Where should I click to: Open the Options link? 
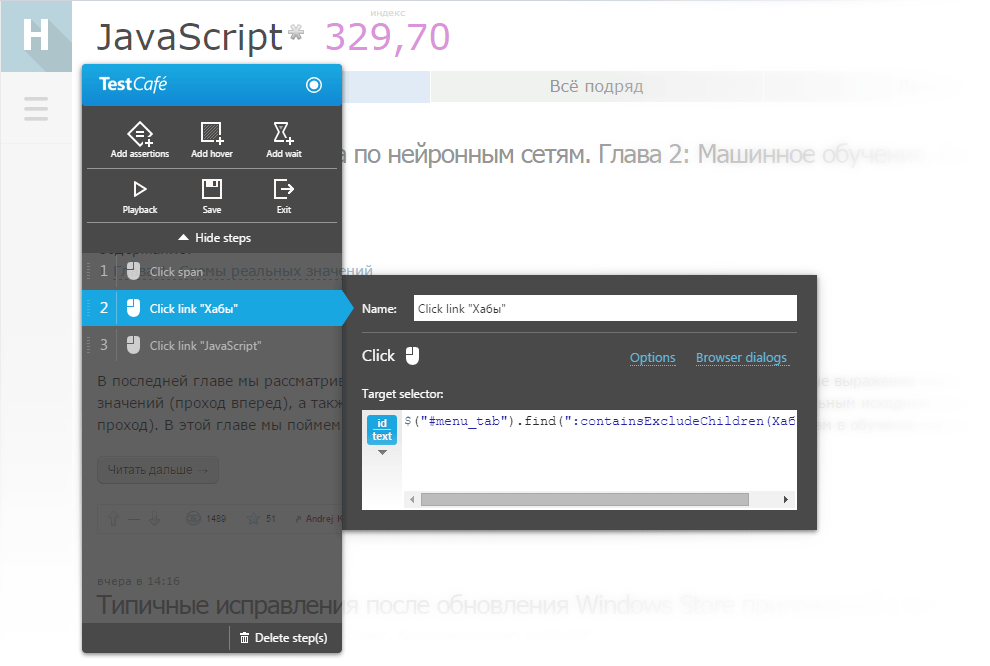tap(652, 358)
